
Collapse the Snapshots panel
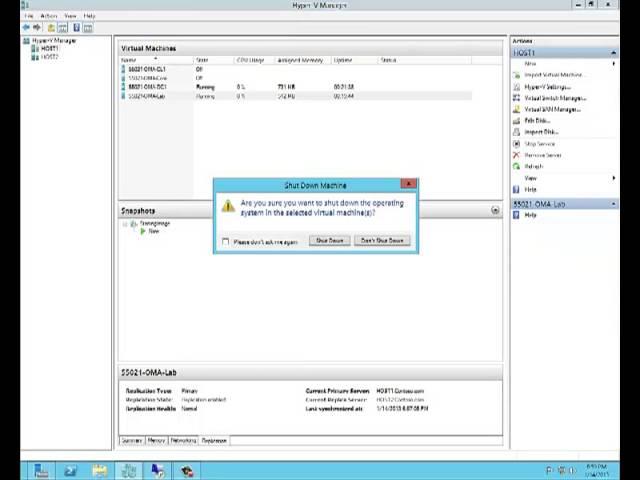point(495,211)
